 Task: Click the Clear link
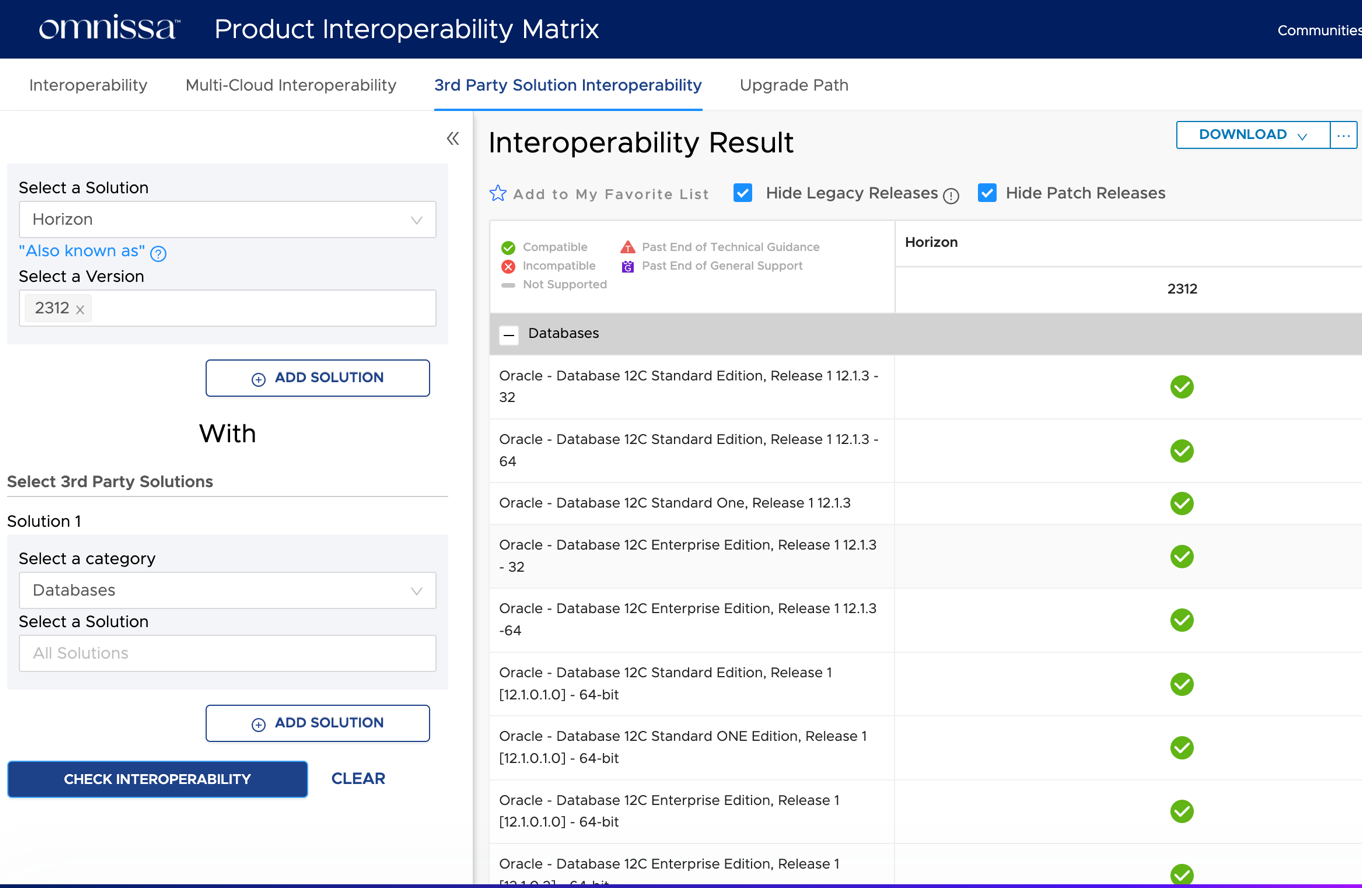click(358, 778)
